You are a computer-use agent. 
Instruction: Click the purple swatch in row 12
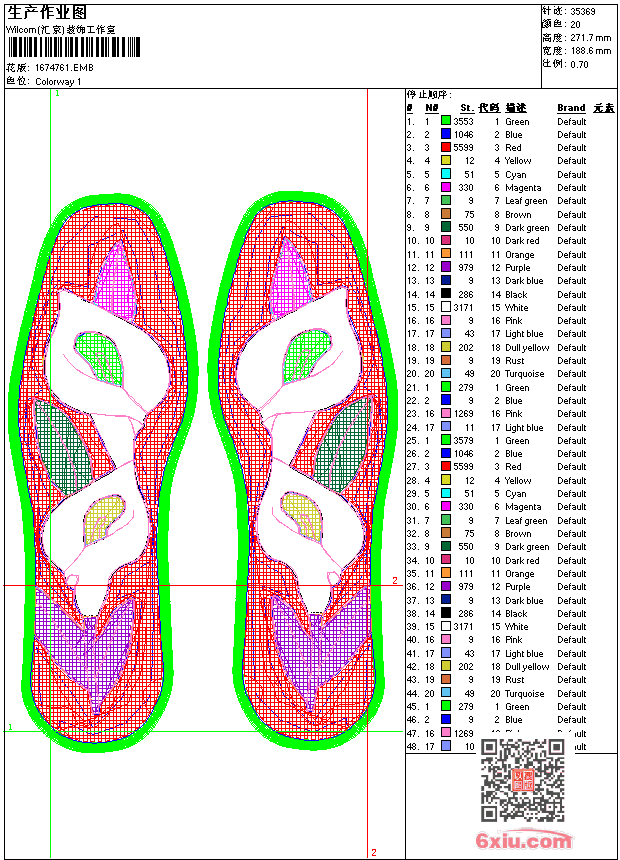click(446, 267)
